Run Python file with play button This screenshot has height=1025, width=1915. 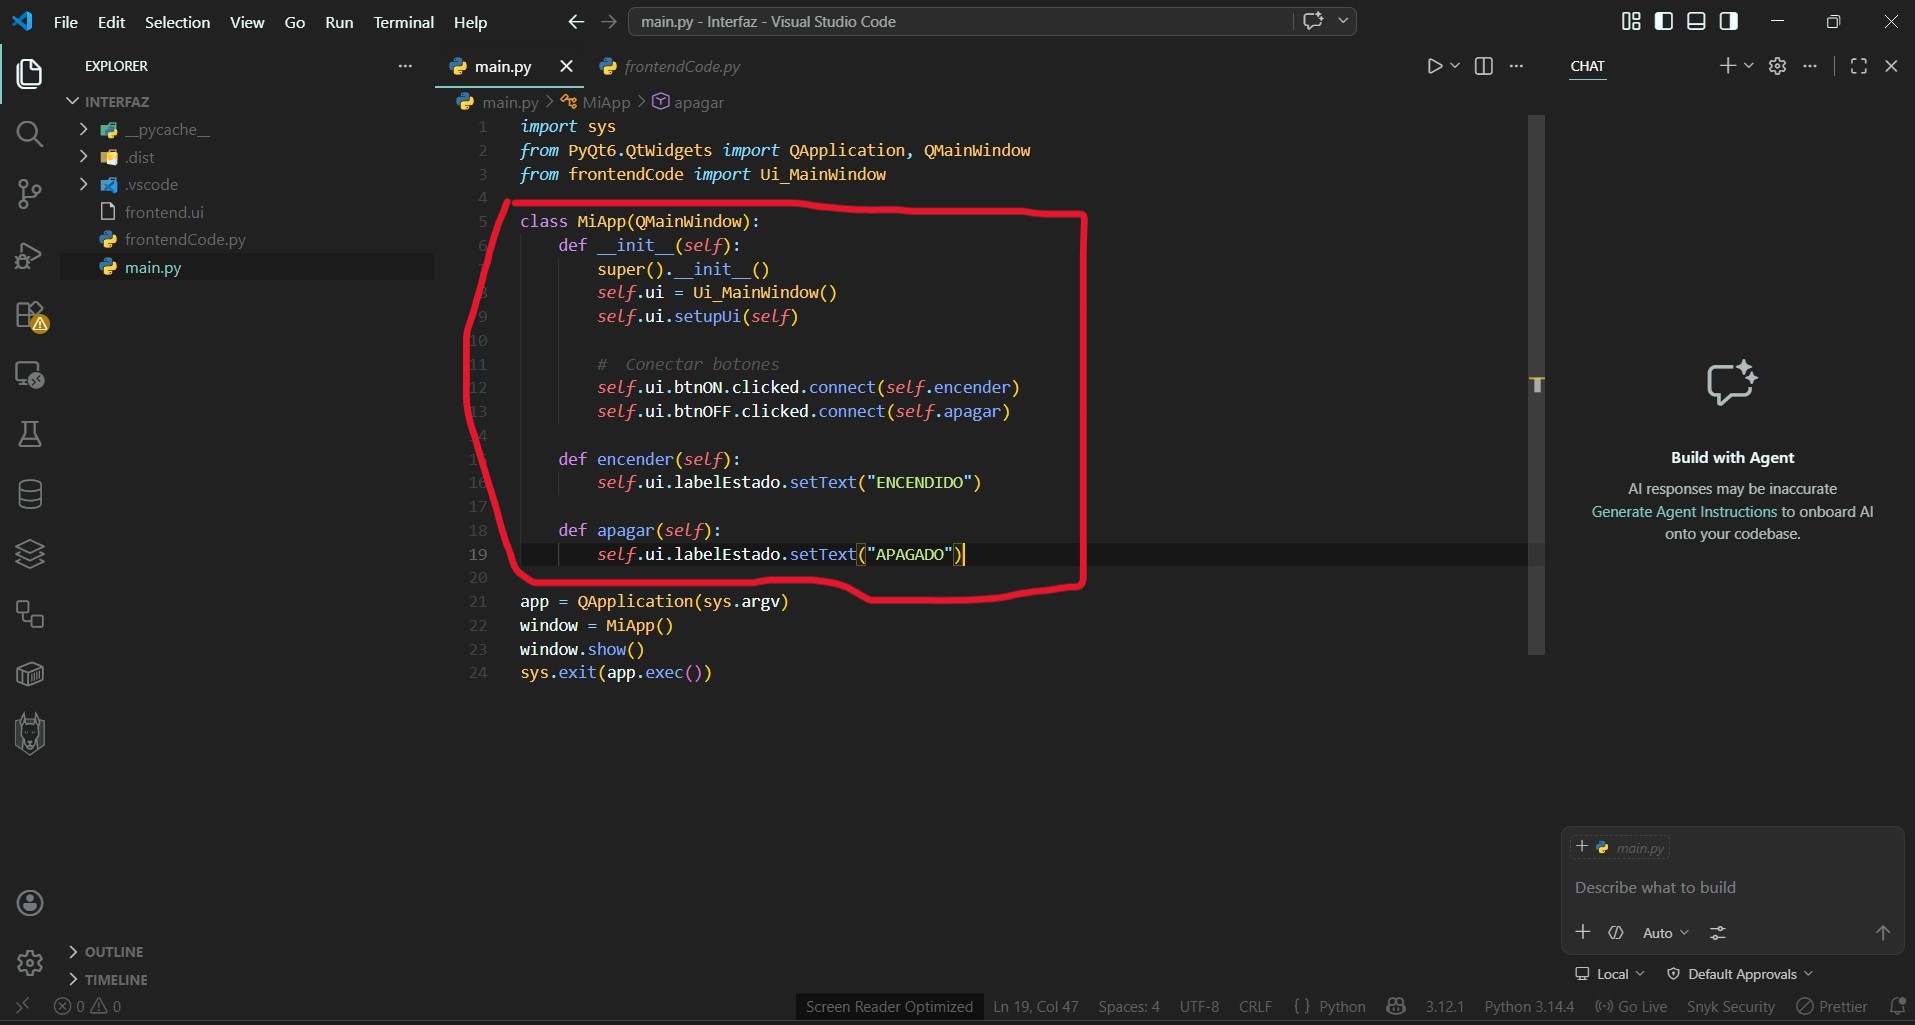point(1434,66)
